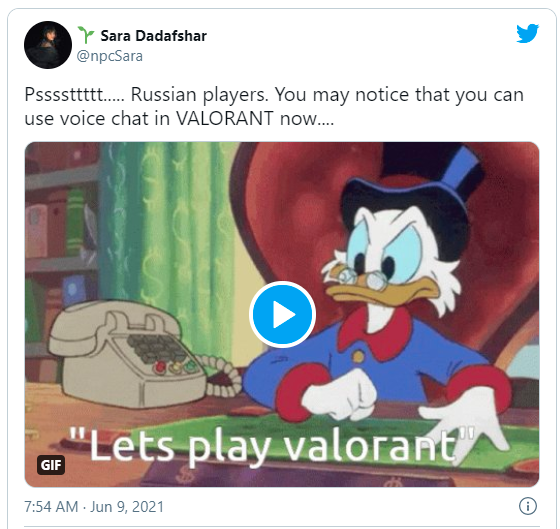This screenshot has height=529, width=560.
Task: Click the green seedling emoji by the name
Action: coord(86,35)
